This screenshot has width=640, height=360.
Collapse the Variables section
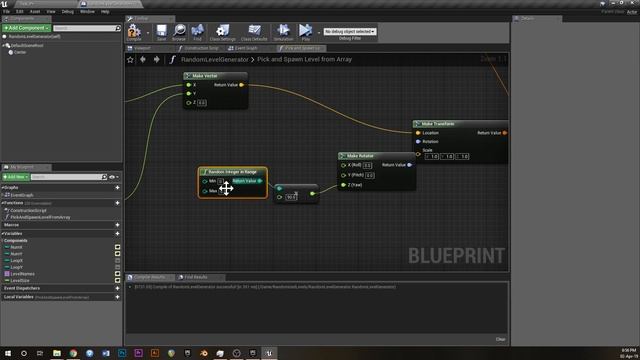(x=3, y=234)
